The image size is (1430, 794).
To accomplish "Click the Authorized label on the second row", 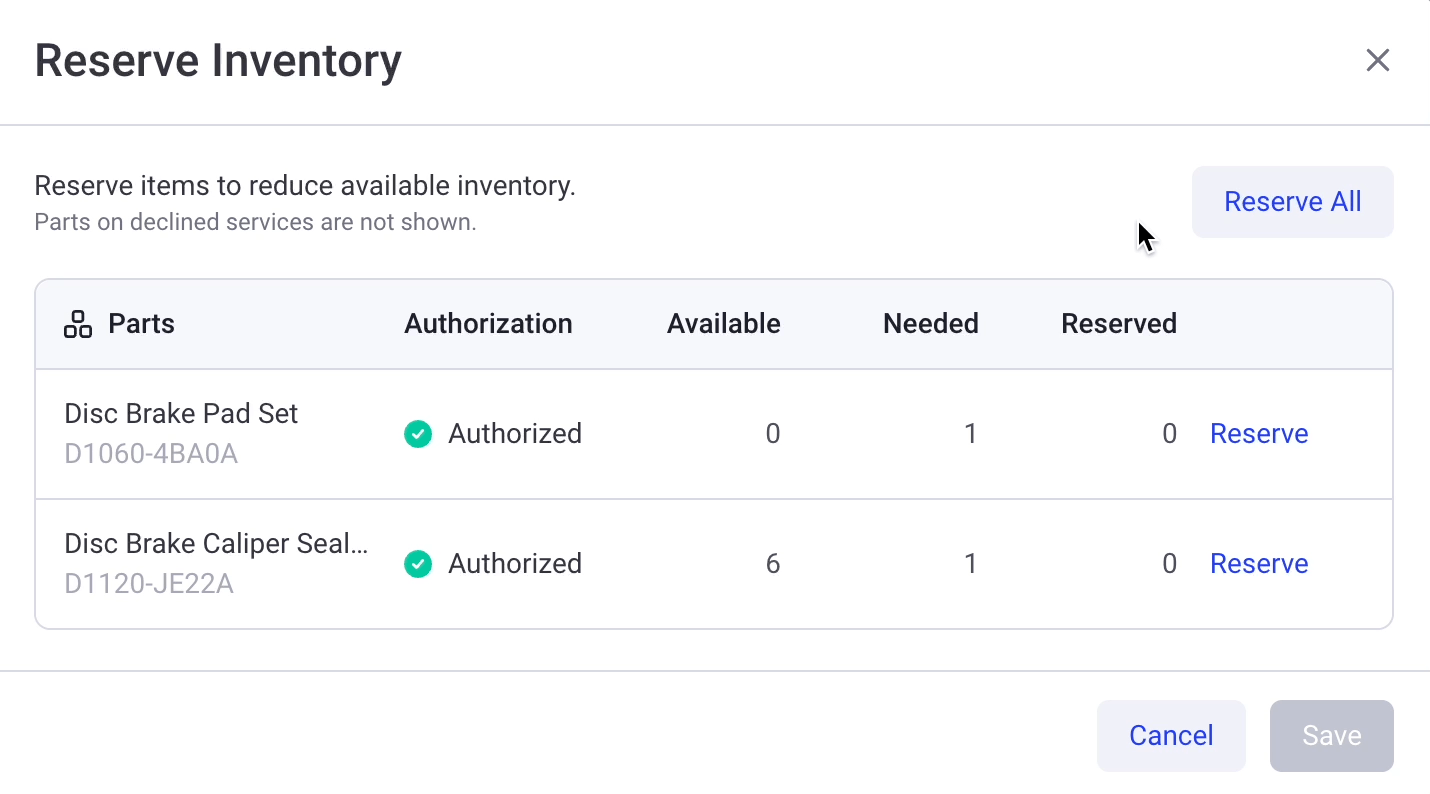I will coord(515,564).
